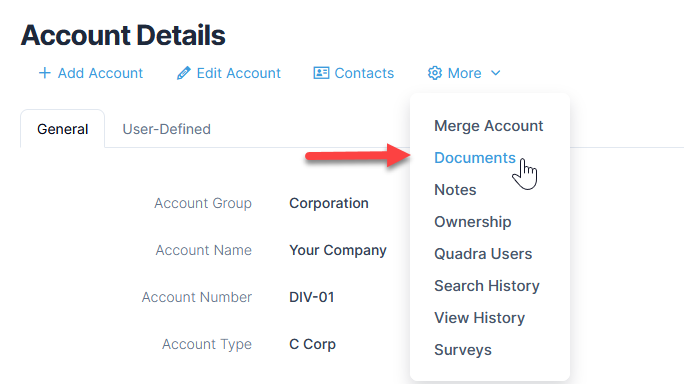The image size is (684, 384).
Task: Click the Your Company account name value
Action: [338, 250]
